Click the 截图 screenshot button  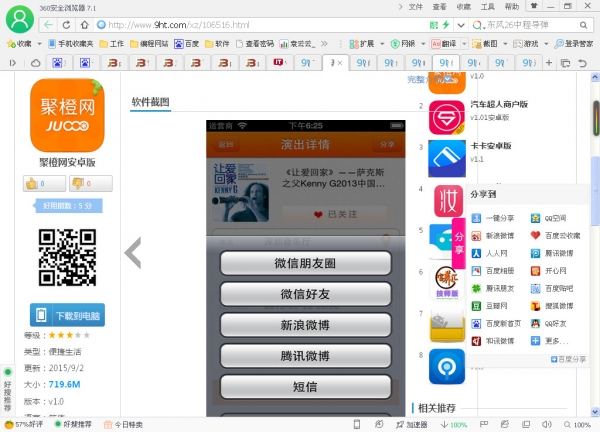coord(485,44)
